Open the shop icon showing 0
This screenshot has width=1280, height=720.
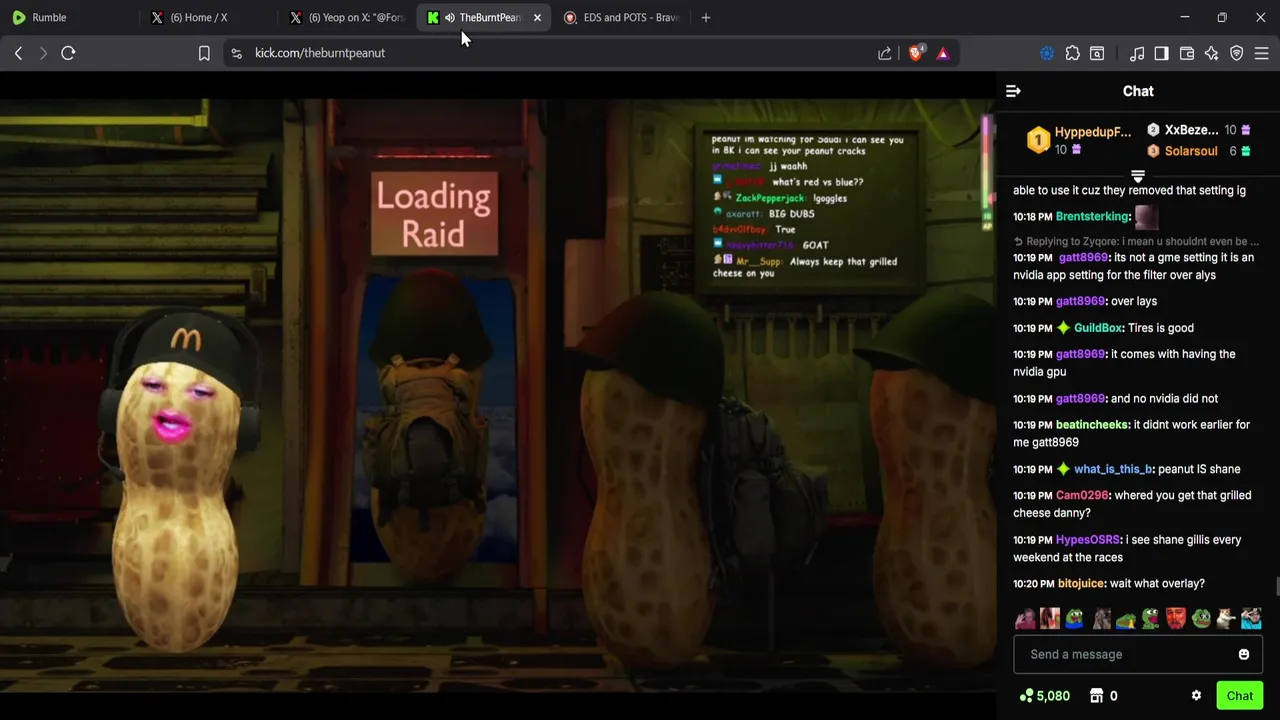(x=1103, y=696)
